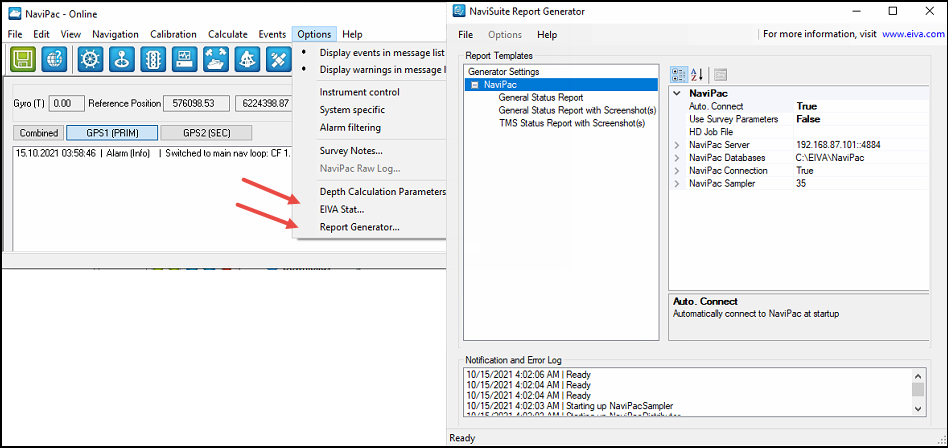Click the log scrollbar down arrow
948x448 pixels.
click(918, 409)
